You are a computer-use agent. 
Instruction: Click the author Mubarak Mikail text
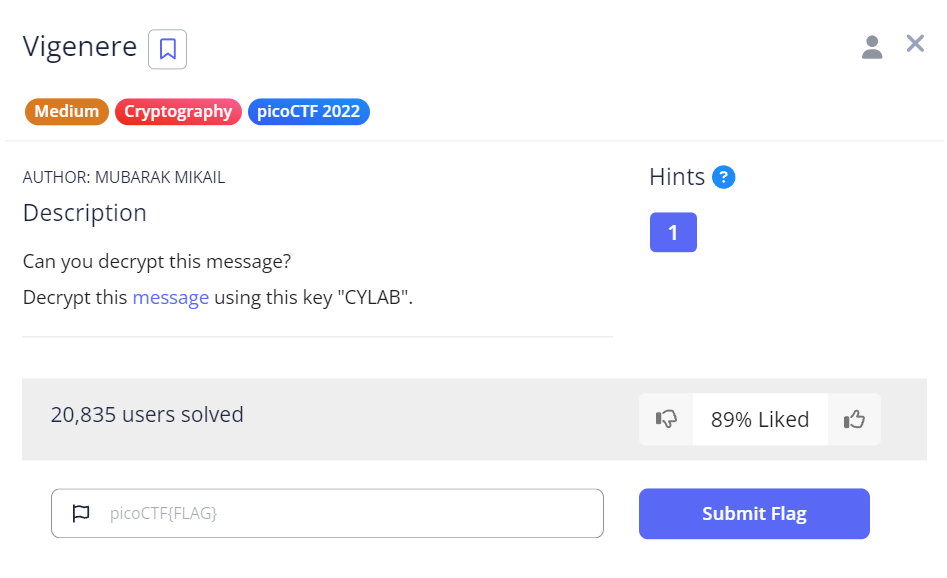[x=124, y=178]
